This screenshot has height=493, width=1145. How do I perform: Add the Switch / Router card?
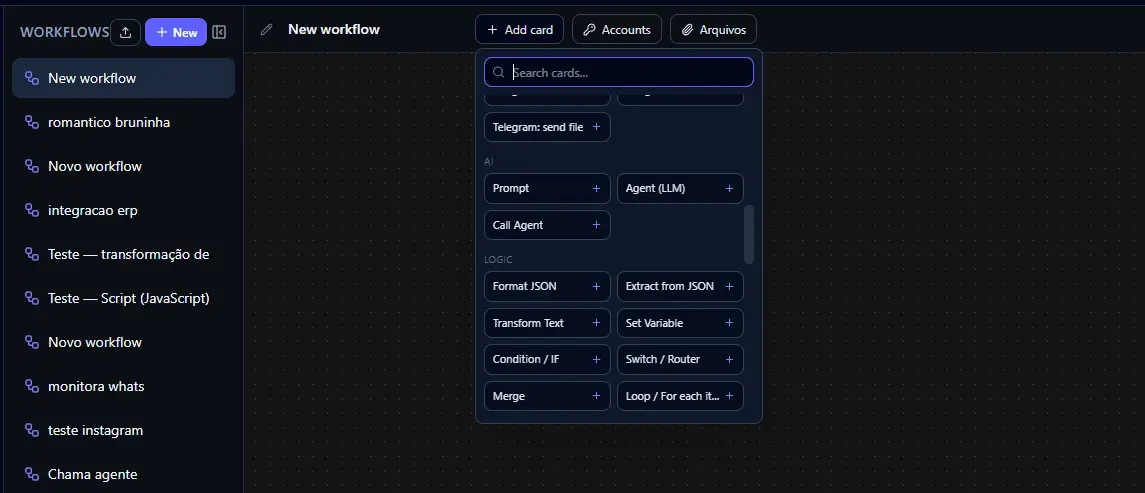pos(680,359)
